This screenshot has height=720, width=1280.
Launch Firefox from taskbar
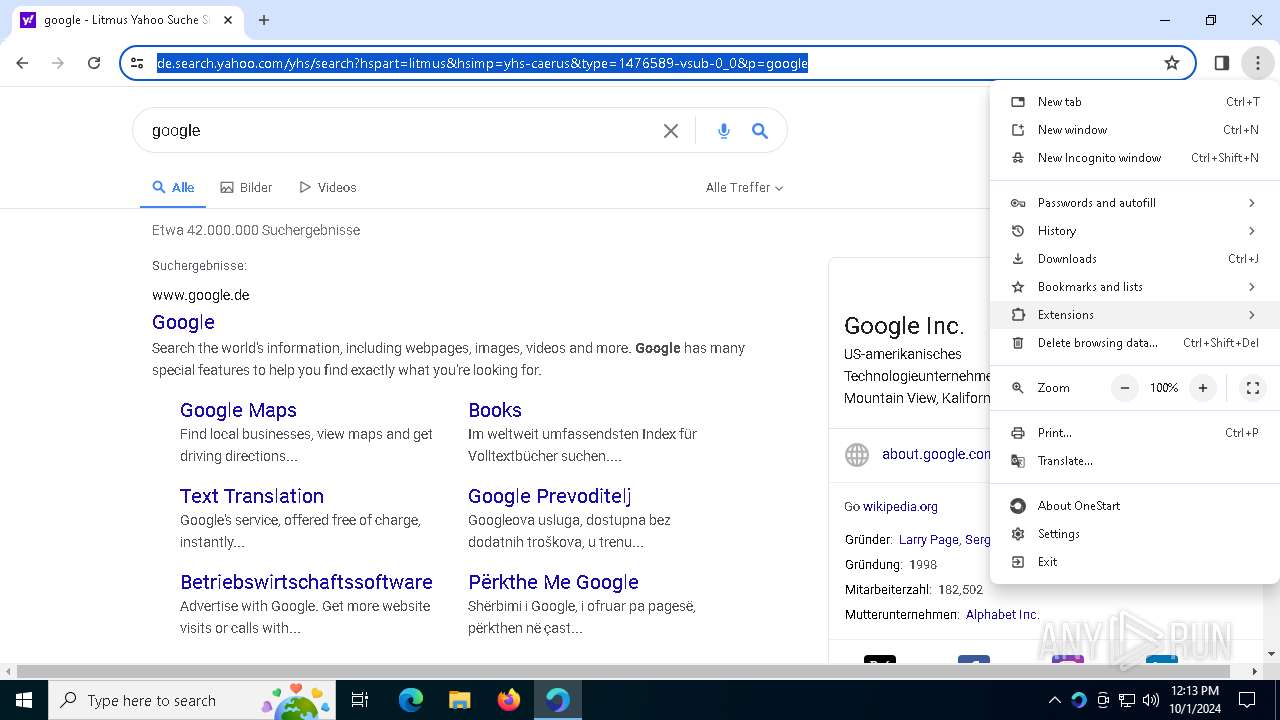pyautogui.click(x=508, y=700)
